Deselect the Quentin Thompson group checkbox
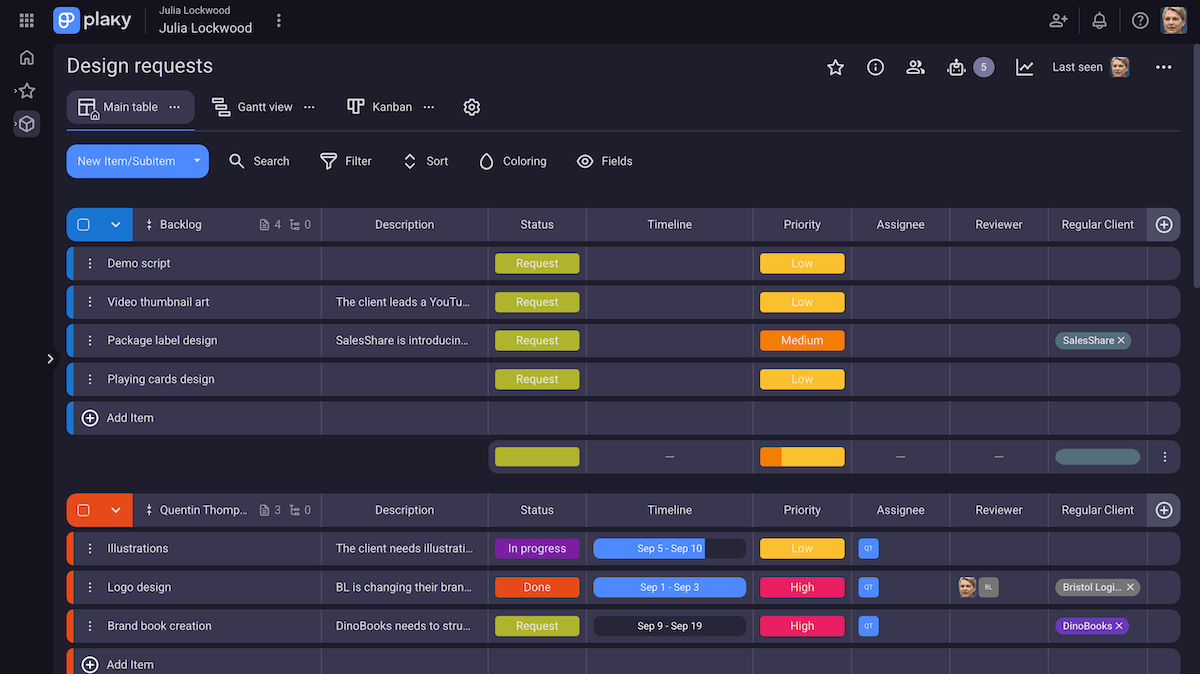The width and height of the screenshot is (1200, 674). tap(84, 510)
